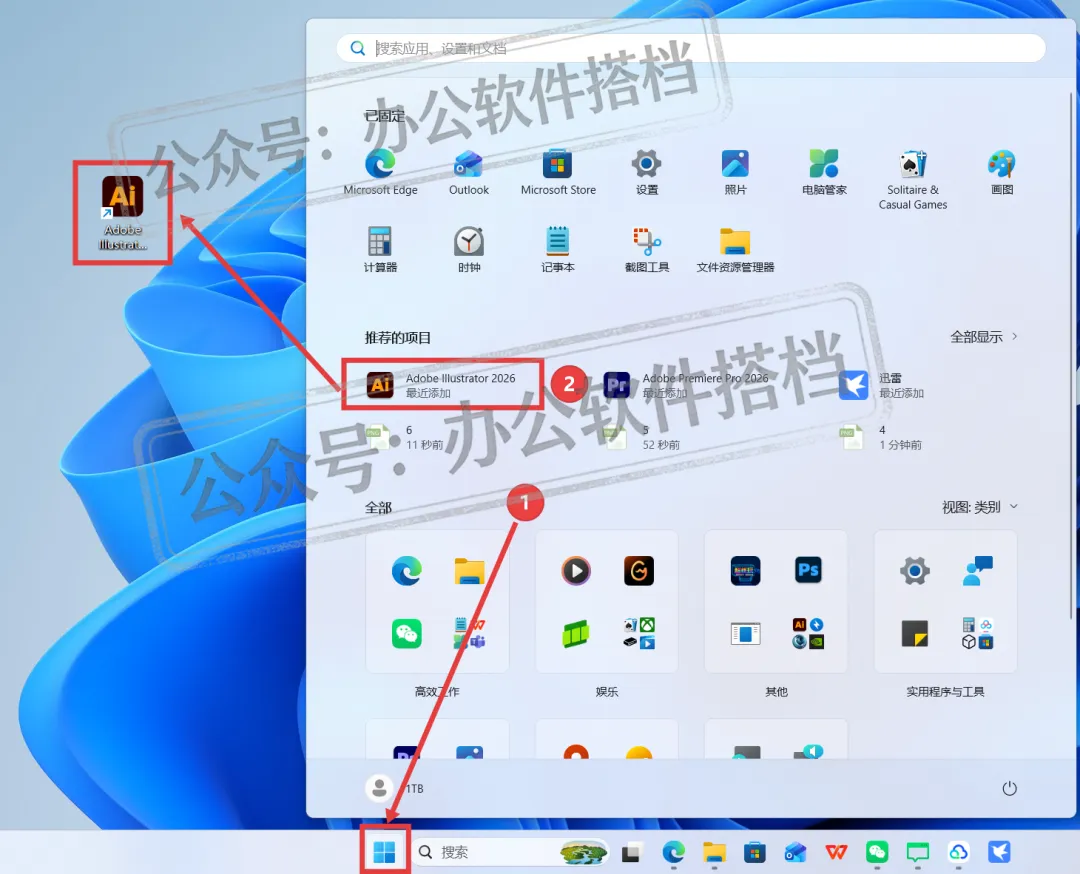Image resolution: width=1080 pixels, height=874 pixels.
Task: Open recent file 6 from 11 秒前
Action: click(x=405, y=437)
